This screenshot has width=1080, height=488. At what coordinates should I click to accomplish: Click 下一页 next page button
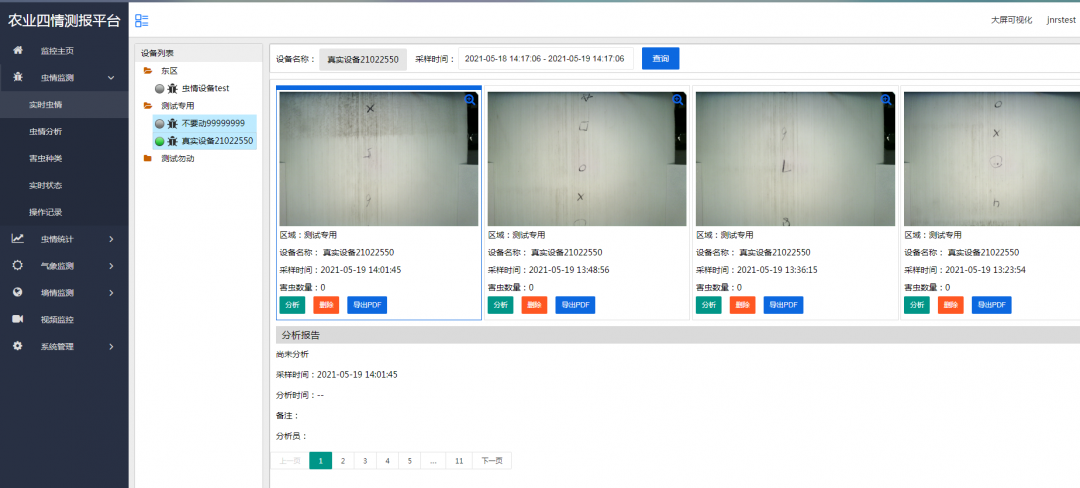pos(492,460)
